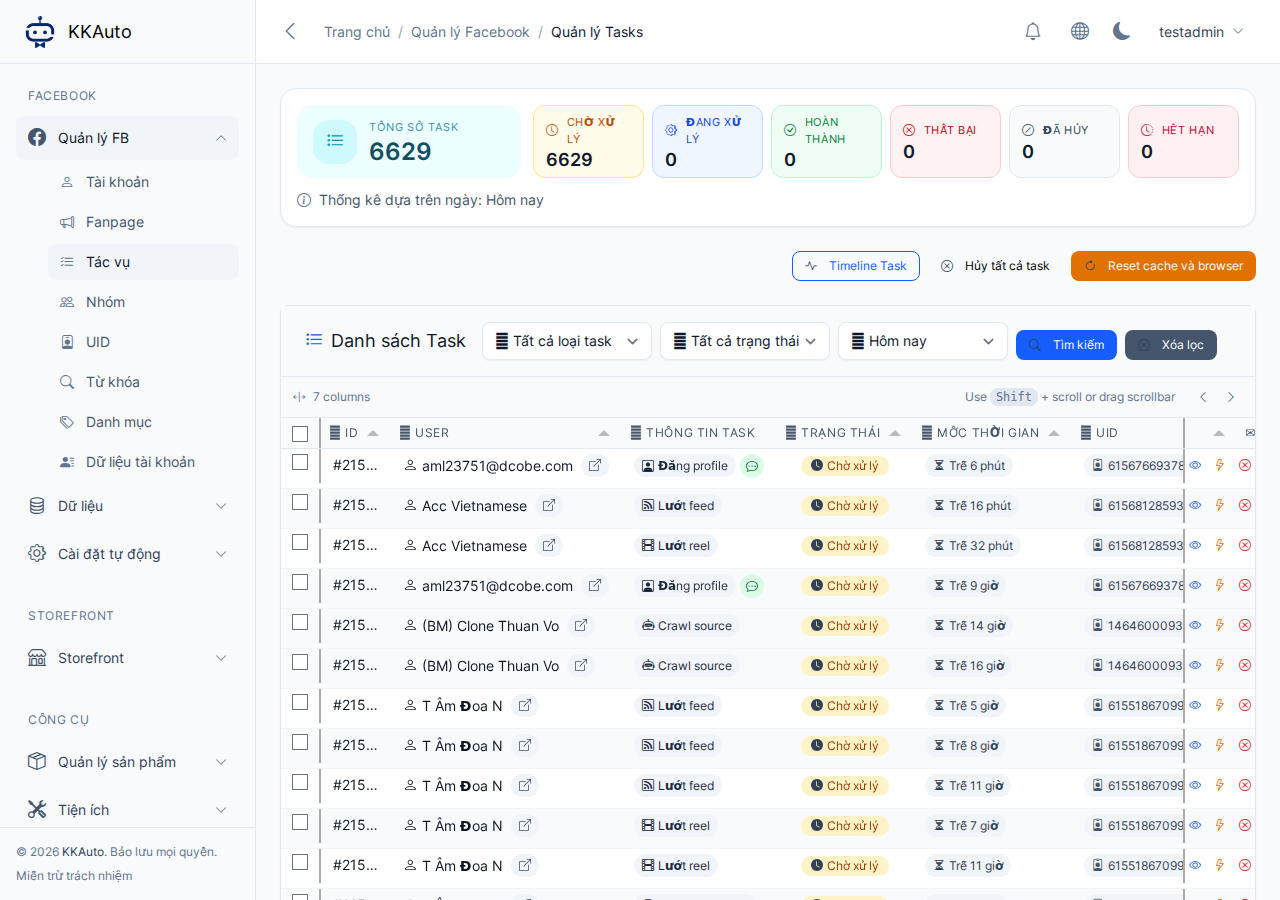Open the testadmin user menu

[1201, 32]
